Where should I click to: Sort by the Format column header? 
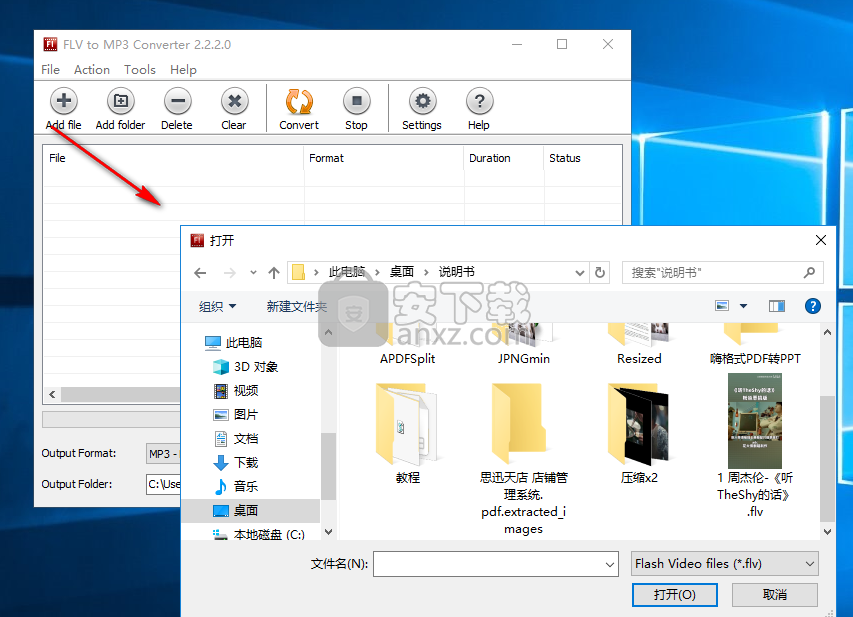384,158
